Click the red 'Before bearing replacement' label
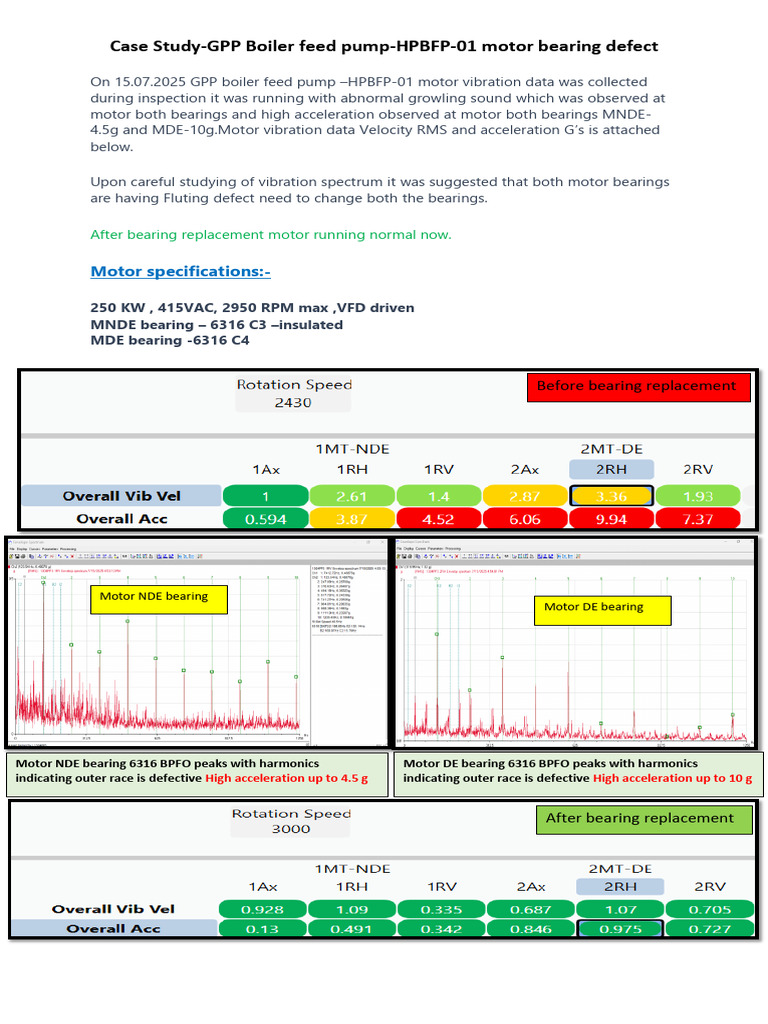This screenshot has height=1024, width=768. pos(639,387)
